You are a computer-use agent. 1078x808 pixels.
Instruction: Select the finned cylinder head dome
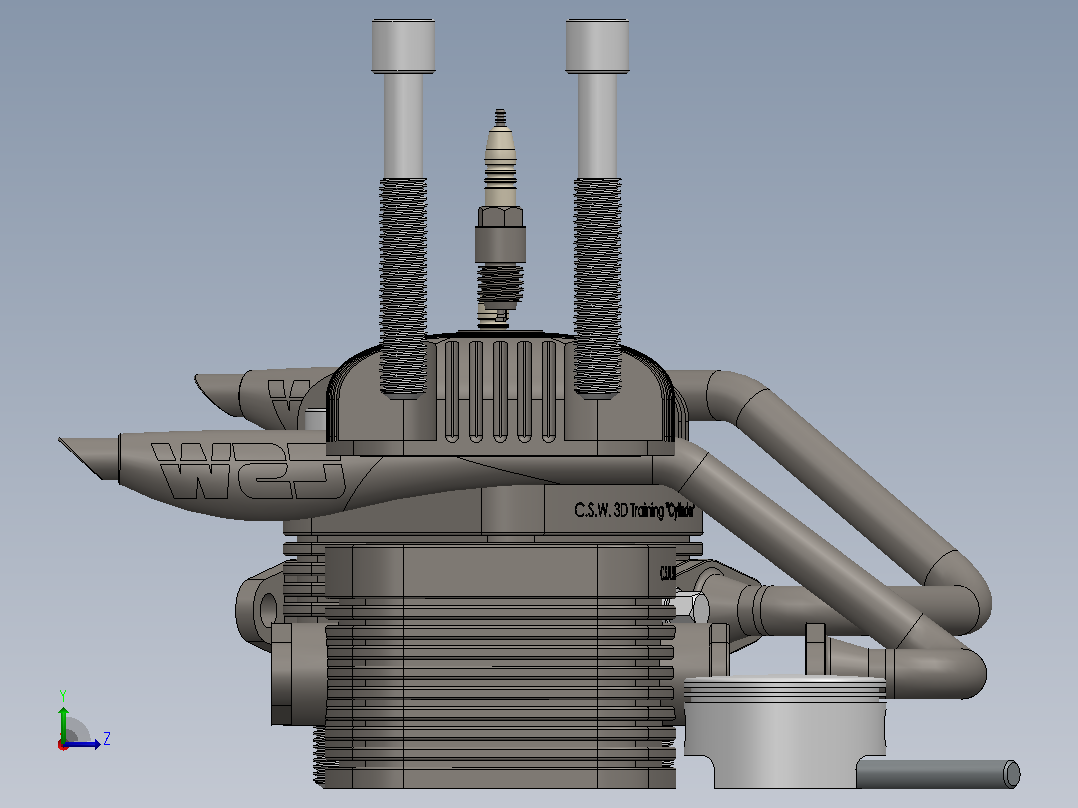click(500, 394)
